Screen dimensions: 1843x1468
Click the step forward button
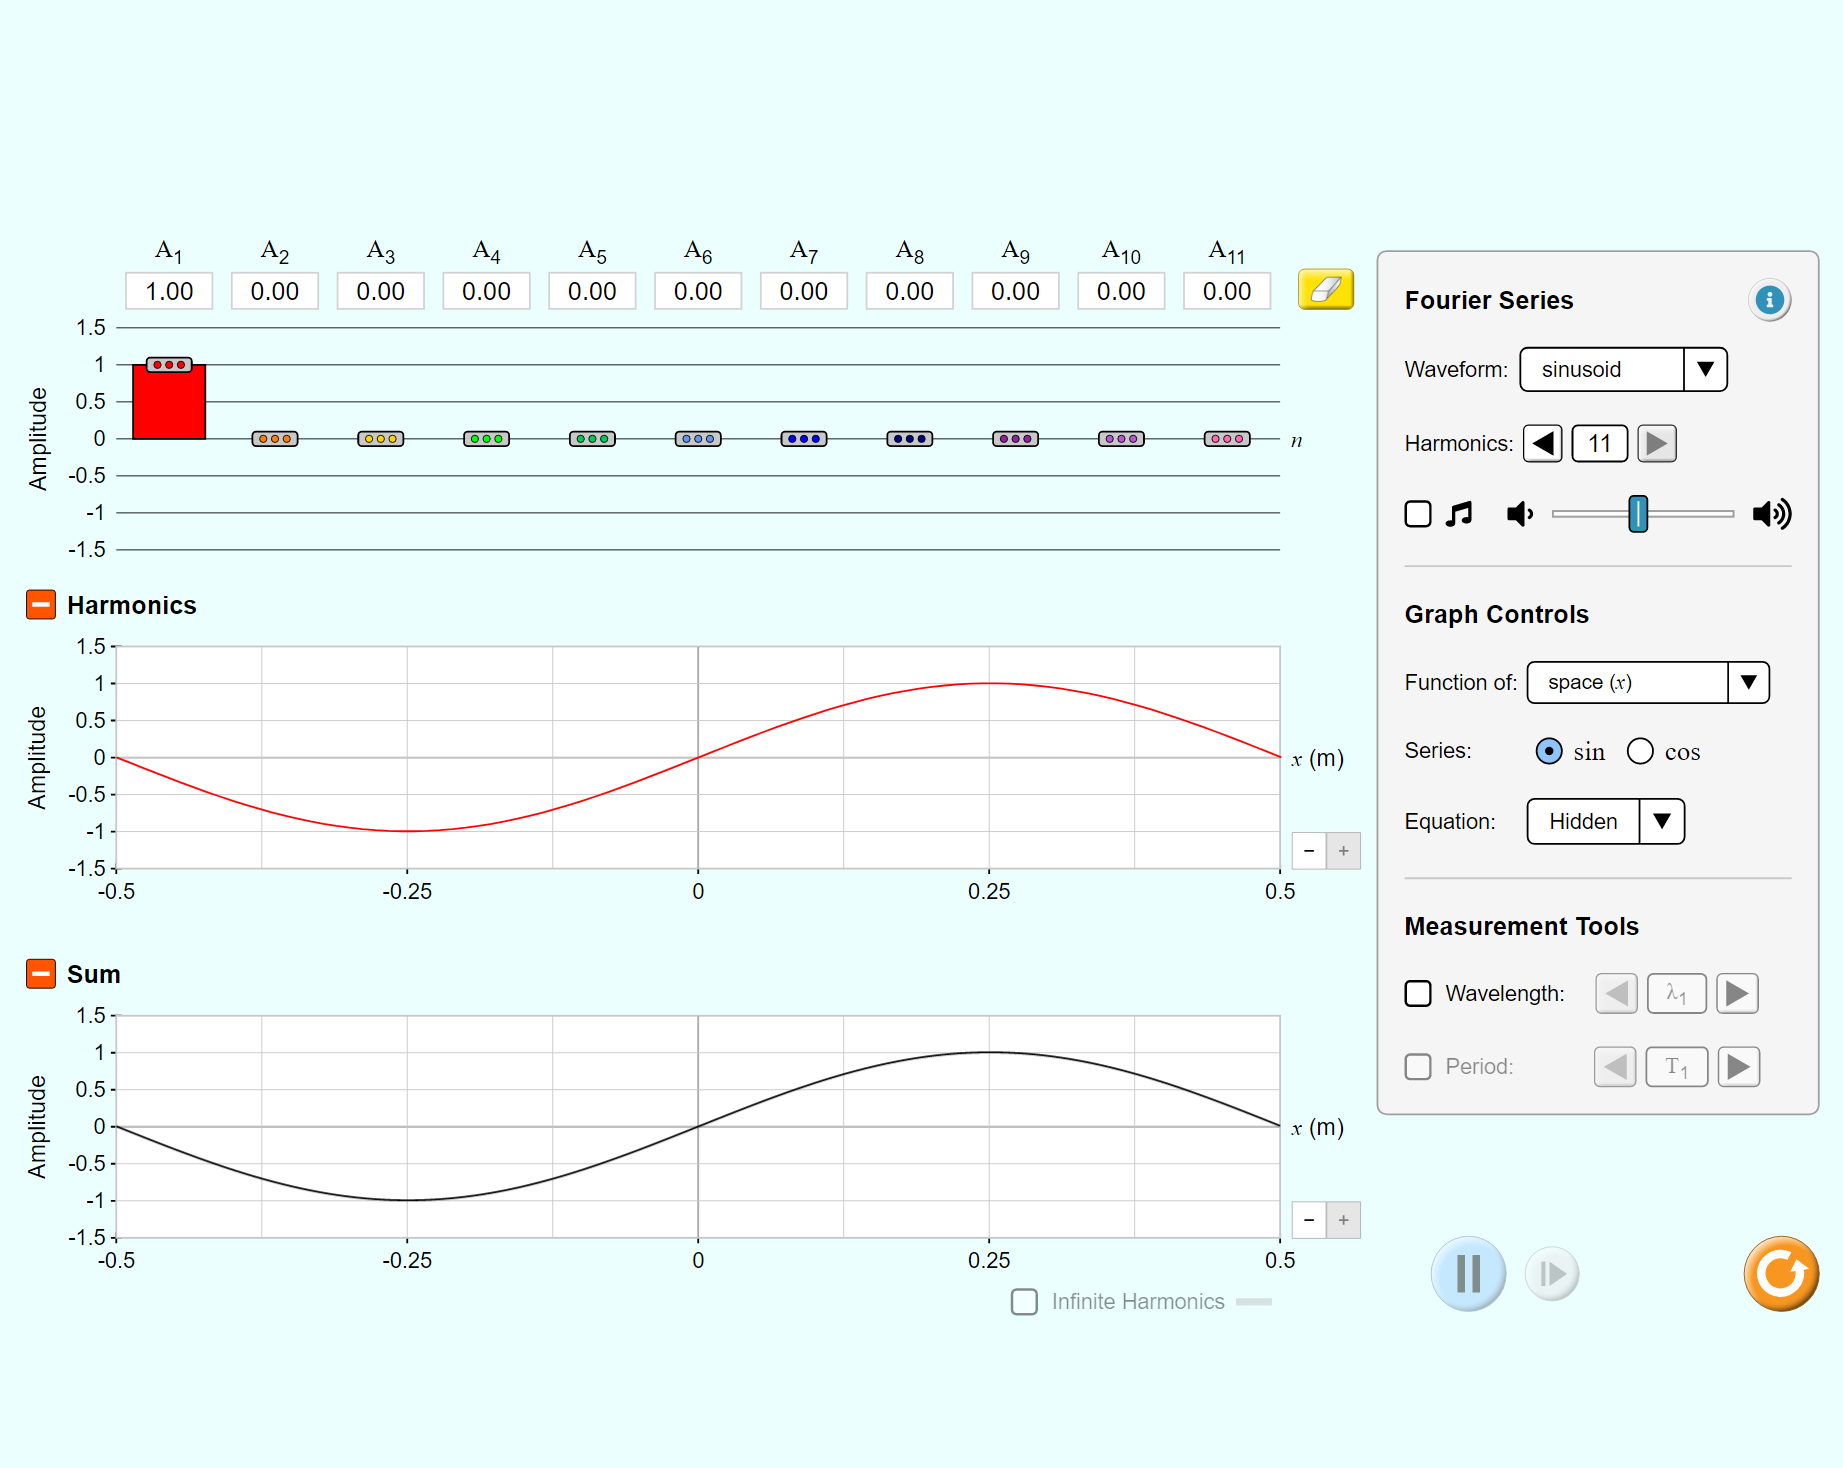click(1551, 1273)
